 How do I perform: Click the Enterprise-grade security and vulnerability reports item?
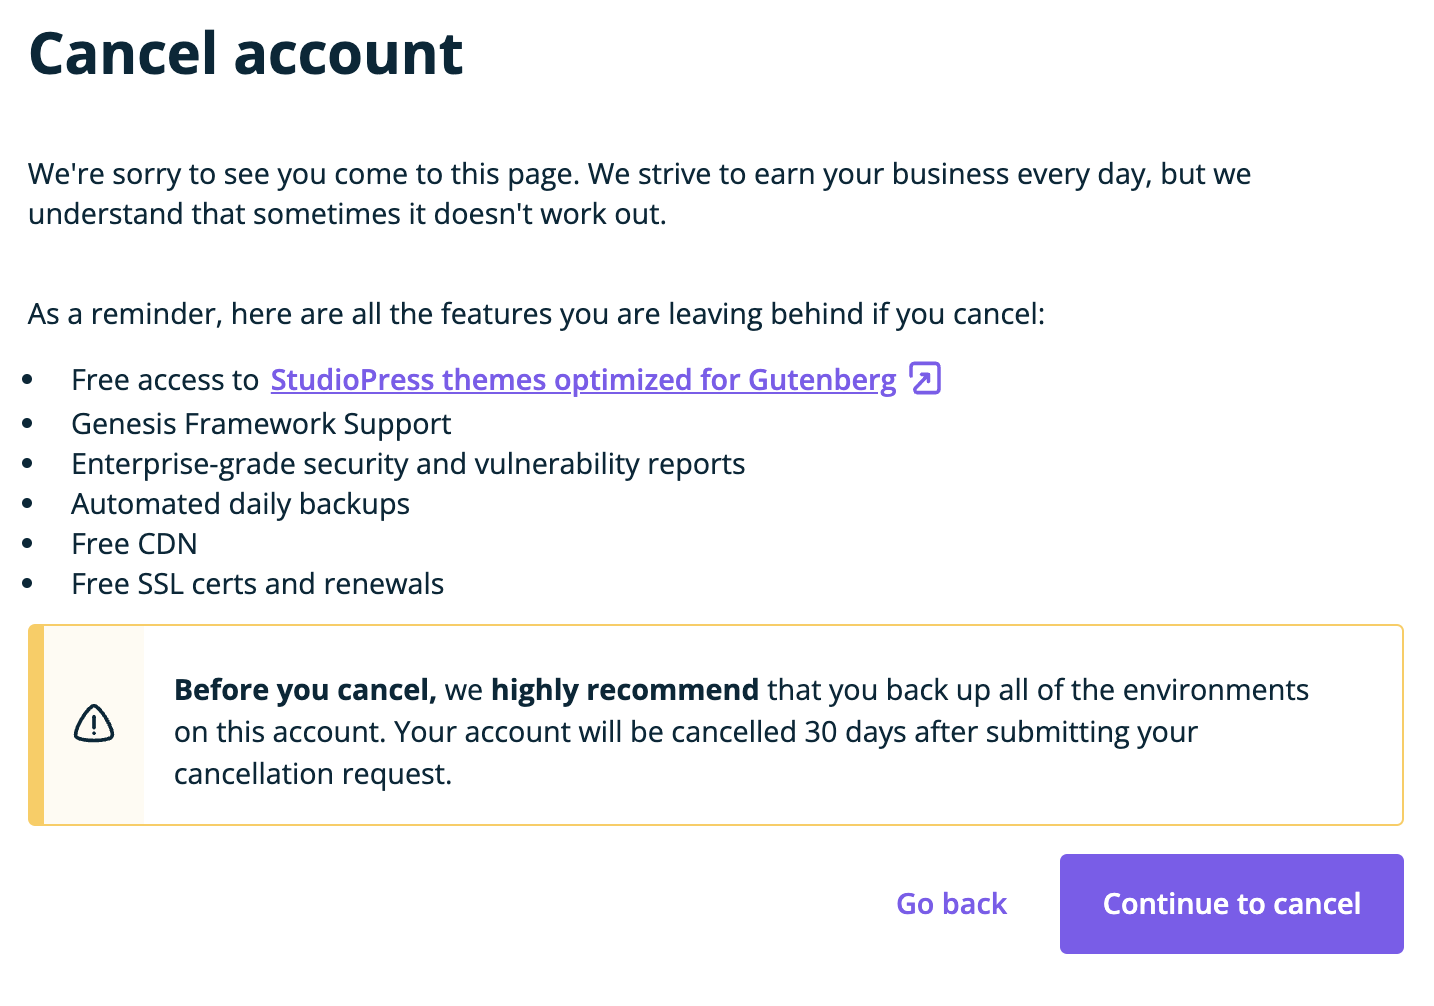(408, 464)
